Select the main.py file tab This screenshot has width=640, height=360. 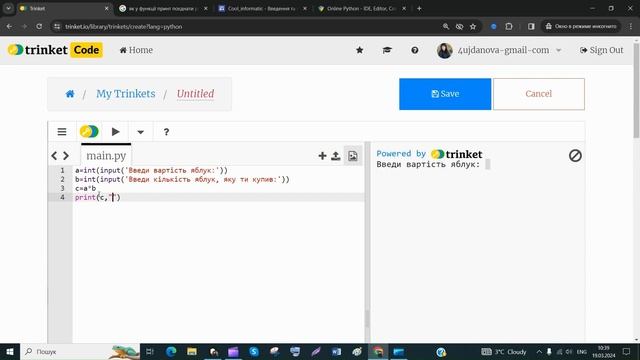tap(106, 156)
